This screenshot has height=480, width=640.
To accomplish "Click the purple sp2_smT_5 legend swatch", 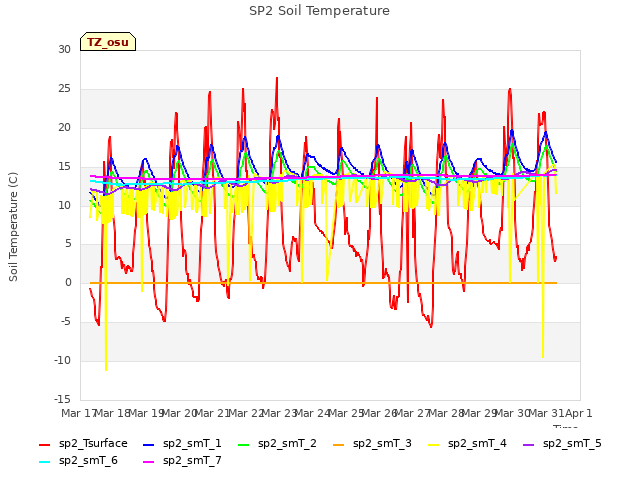I will (x=529, y=444).
